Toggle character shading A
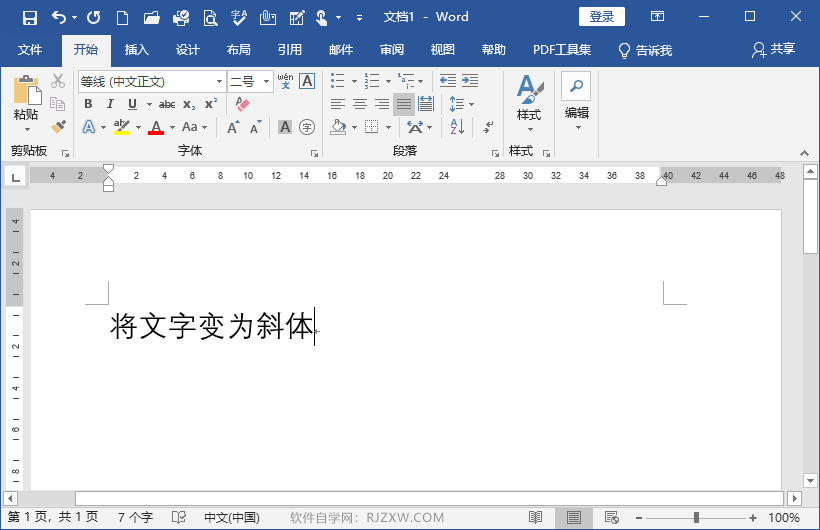The width and height of the screenshot is (820, 530). point(285,127)
